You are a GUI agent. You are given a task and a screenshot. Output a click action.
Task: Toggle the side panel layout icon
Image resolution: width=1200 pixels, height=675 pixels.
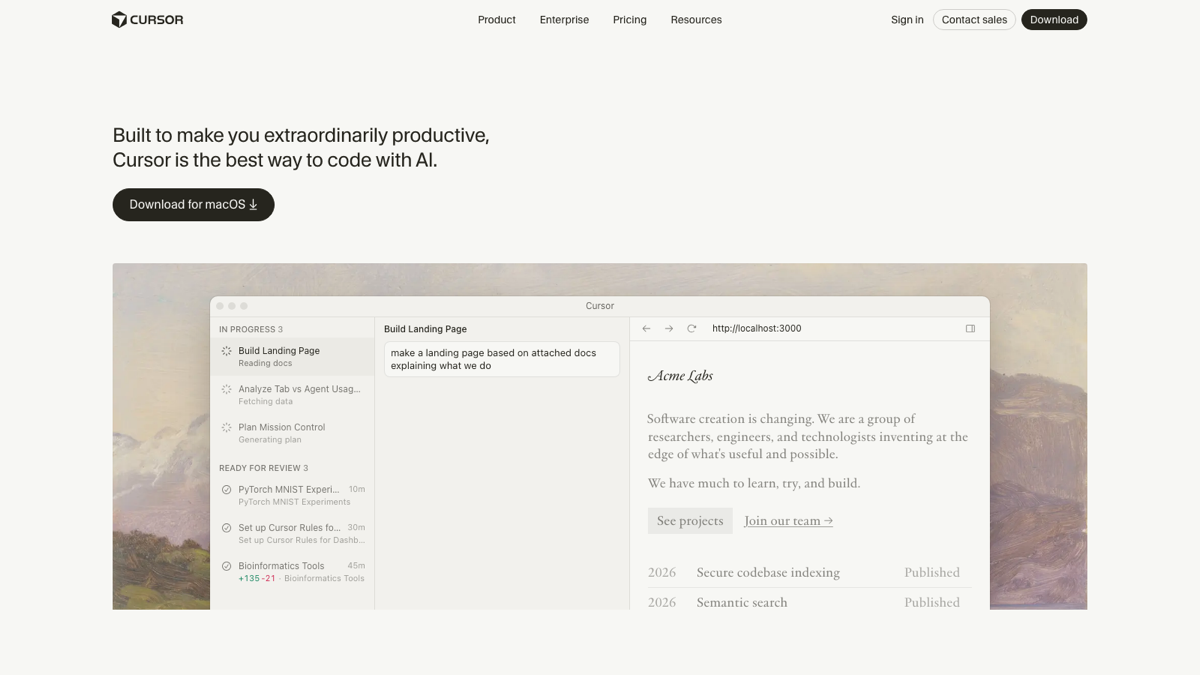tap(970, 328)
